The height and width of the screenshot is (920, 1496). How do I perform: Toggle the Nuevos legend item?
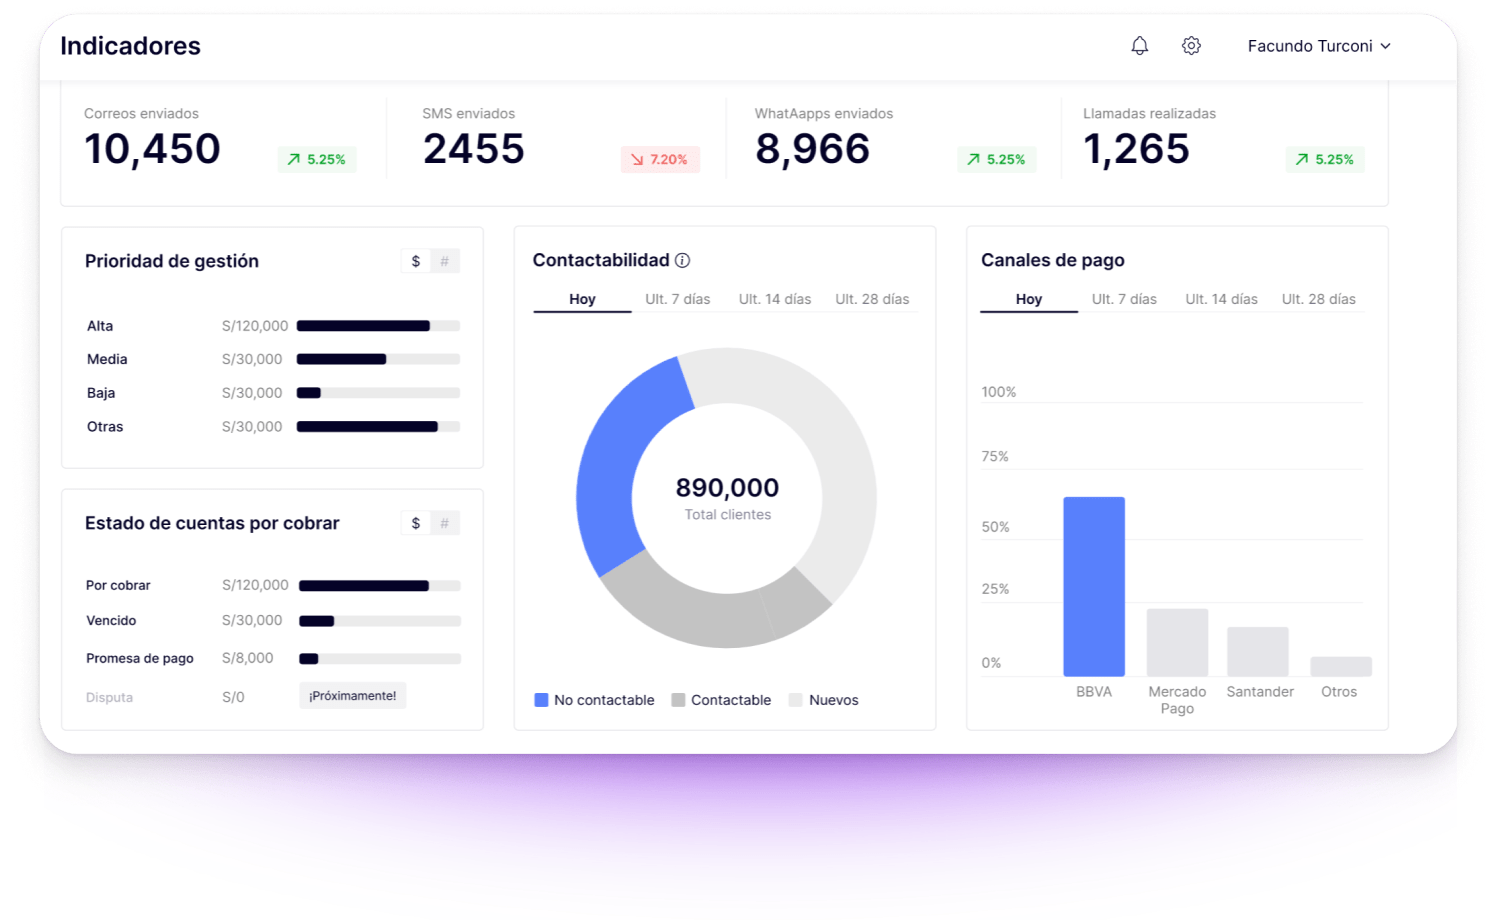click(823, 700)
